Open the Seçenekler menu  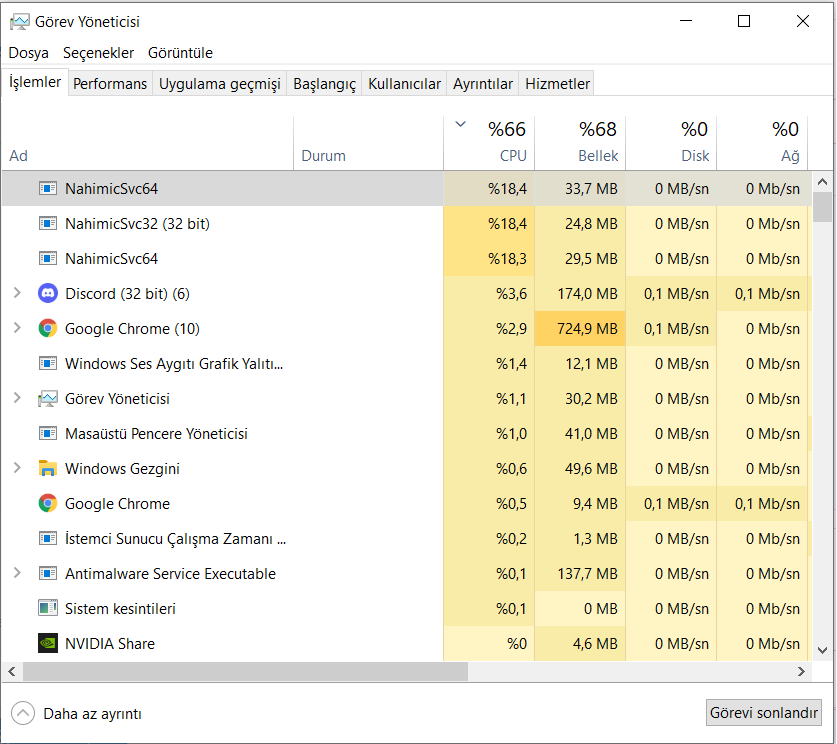[98, 53]
